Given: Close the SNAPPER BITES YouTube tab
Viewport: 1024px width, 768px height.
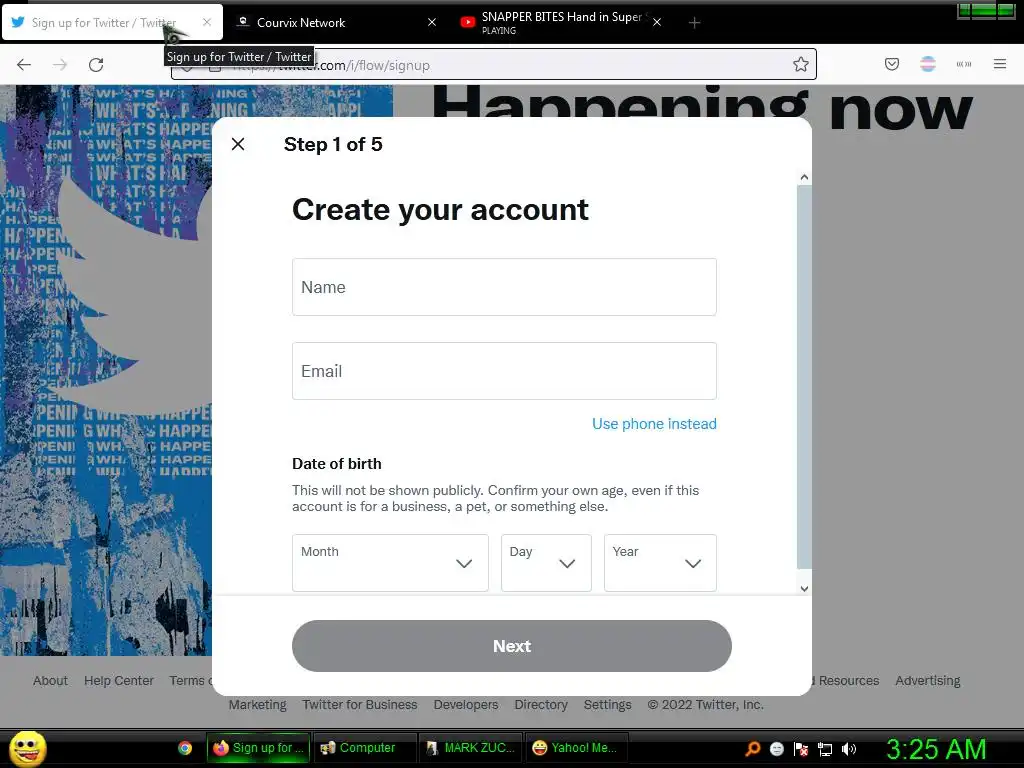Looking at the screenshot, I should pyautogui.click(x=657, y=22).
